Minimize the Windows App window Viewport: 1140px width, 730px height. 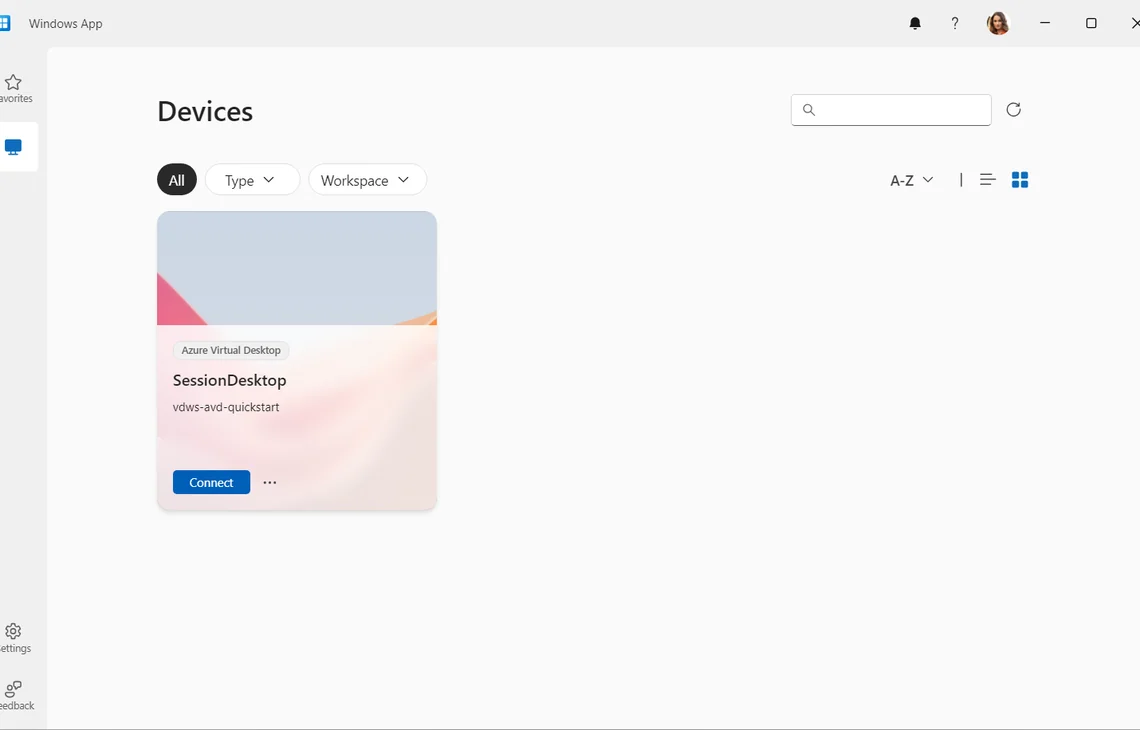[1045, 23]
